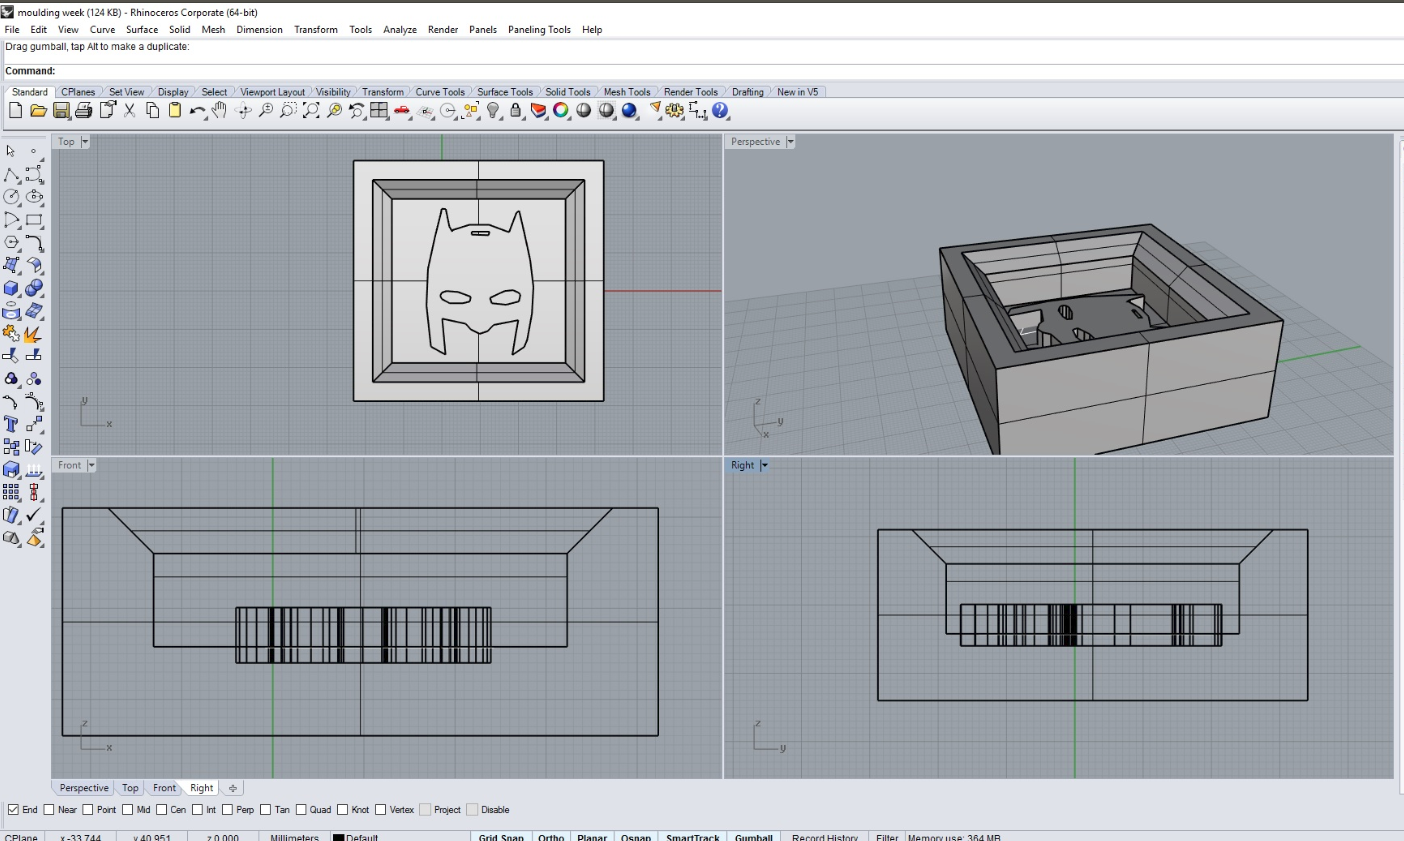The image size is (1404, 841).
Task: Open the File menu
Action: coord(12,30)
